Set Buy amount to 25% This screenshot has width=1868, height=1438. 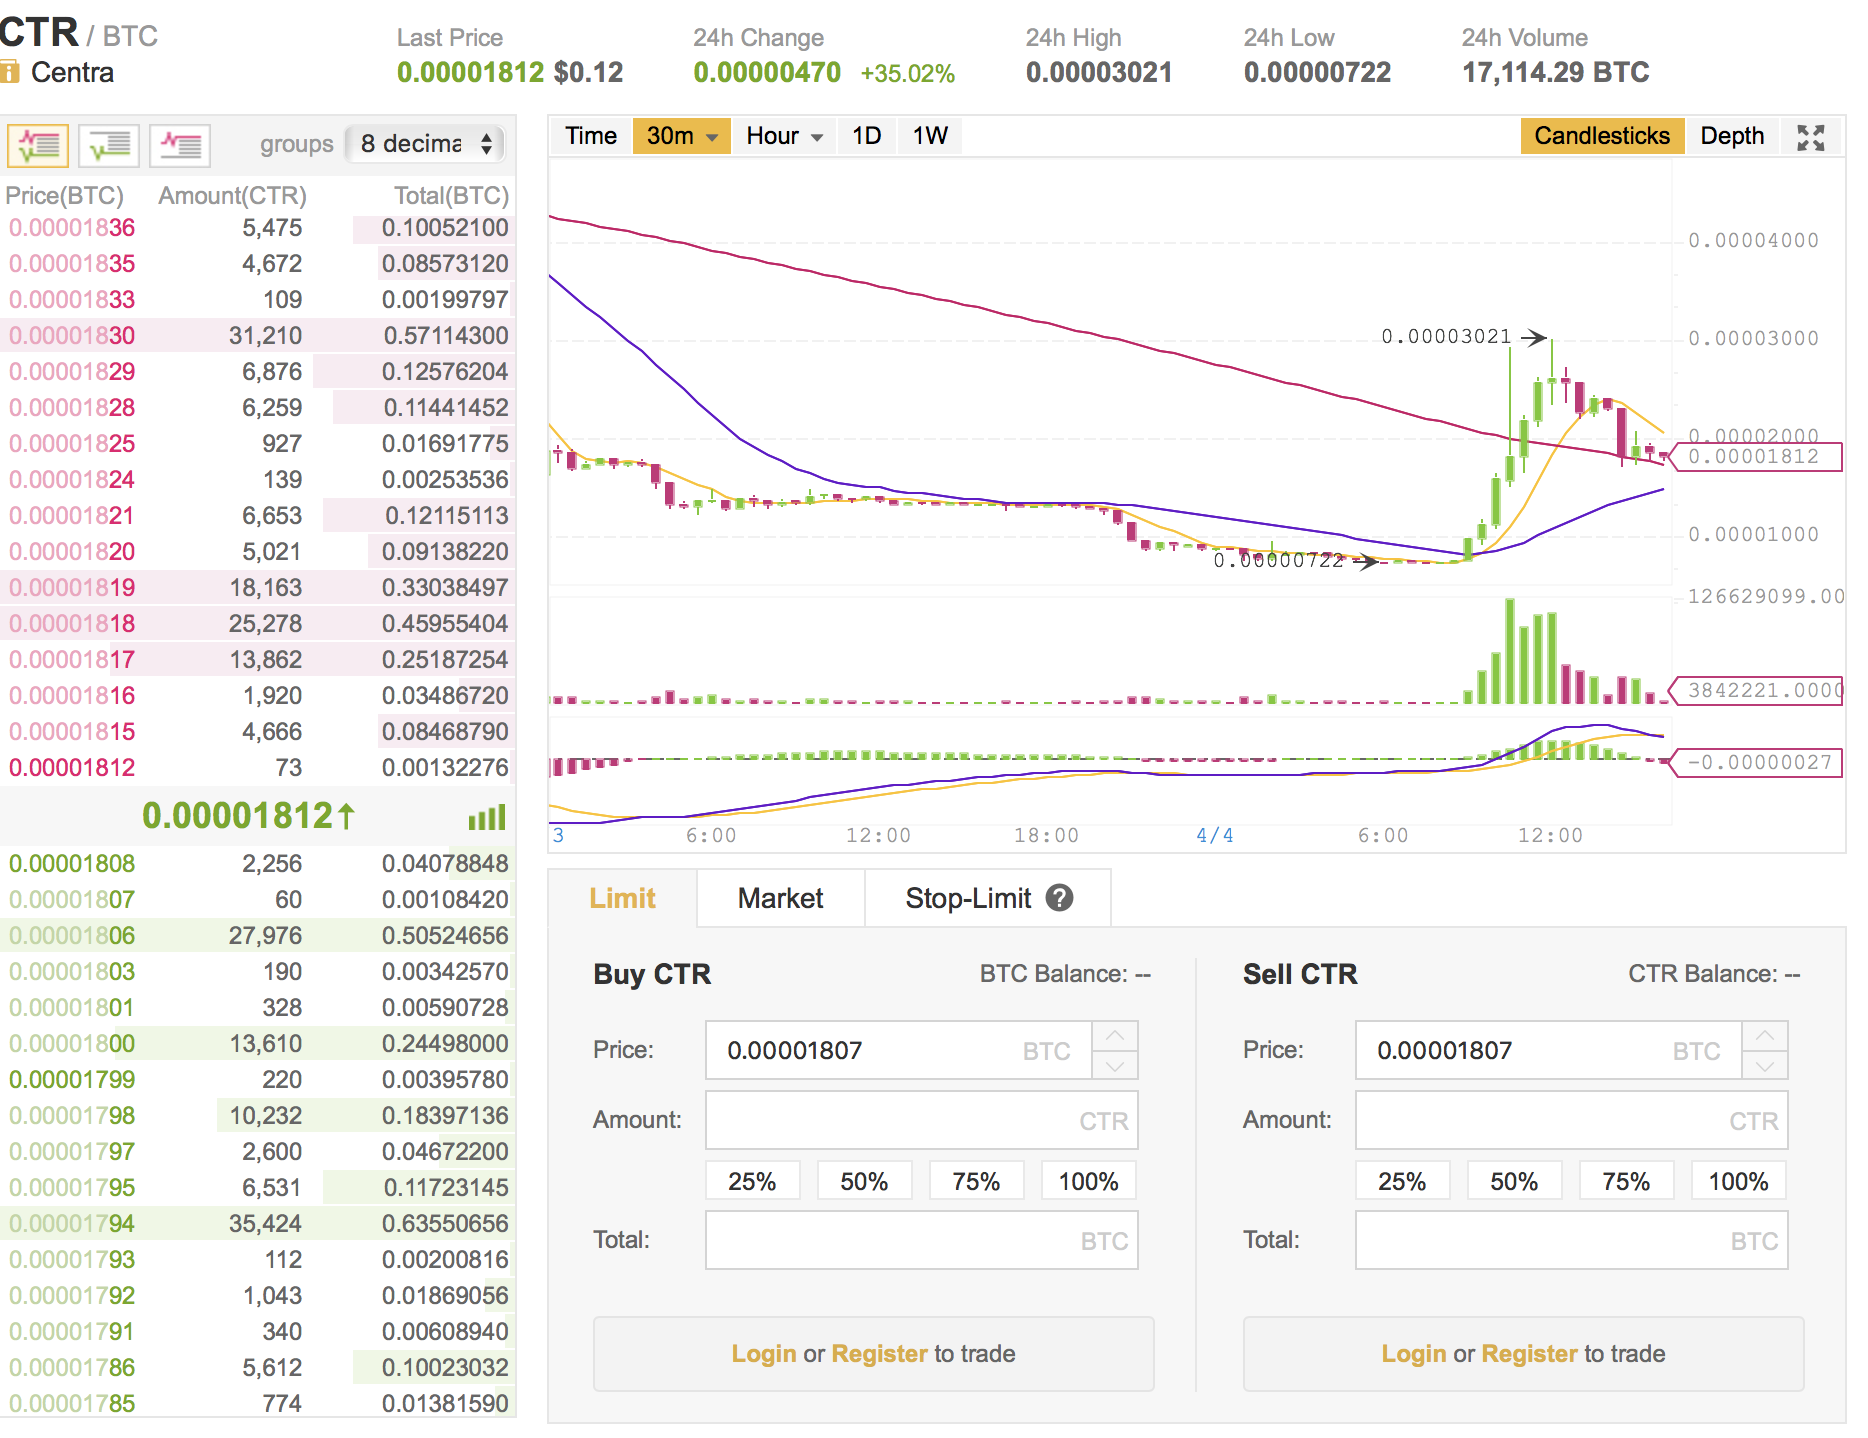tap(752, 1181)
